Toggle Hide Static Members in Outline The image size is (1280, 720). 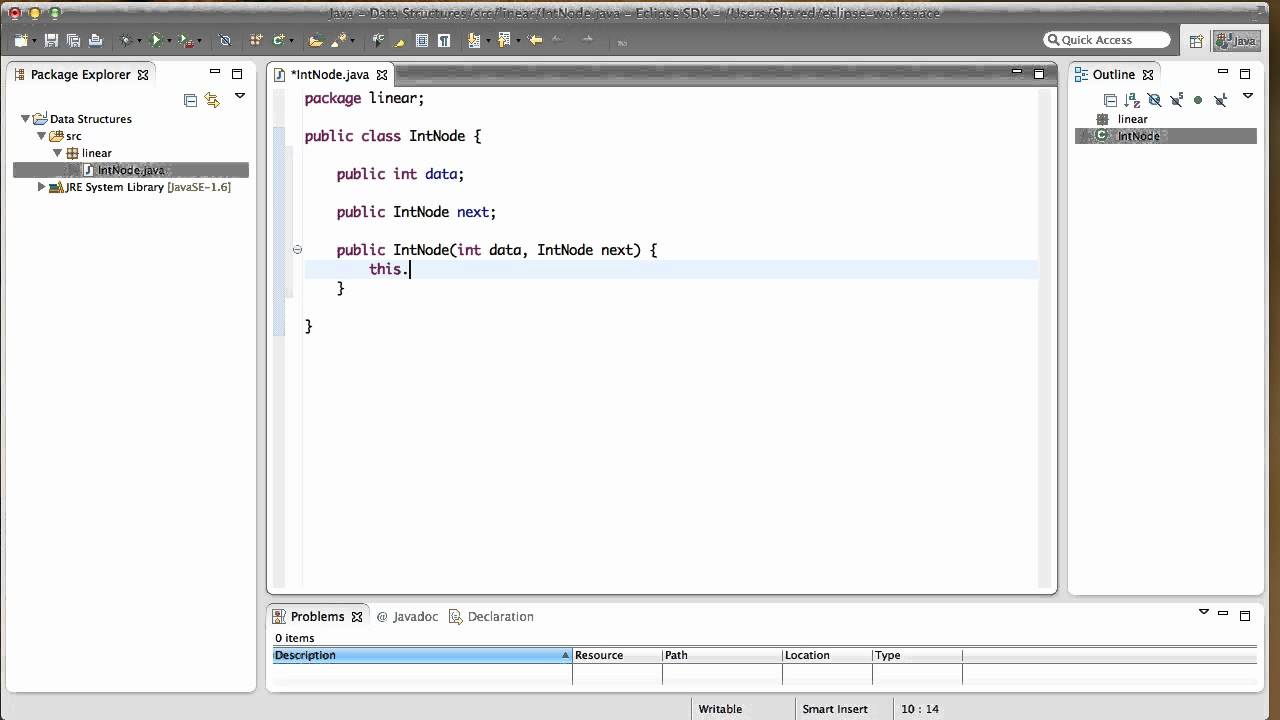1176,100
